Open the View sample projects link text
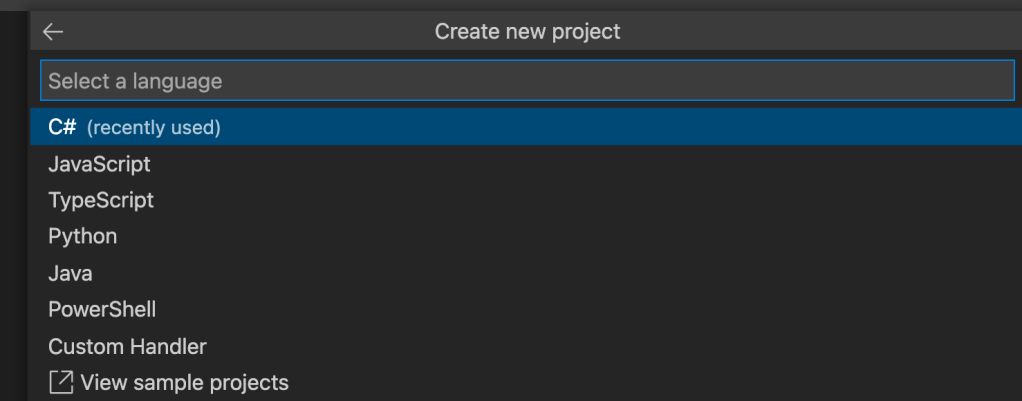Viewport: 1022px width, 401px height. point(184,382)
